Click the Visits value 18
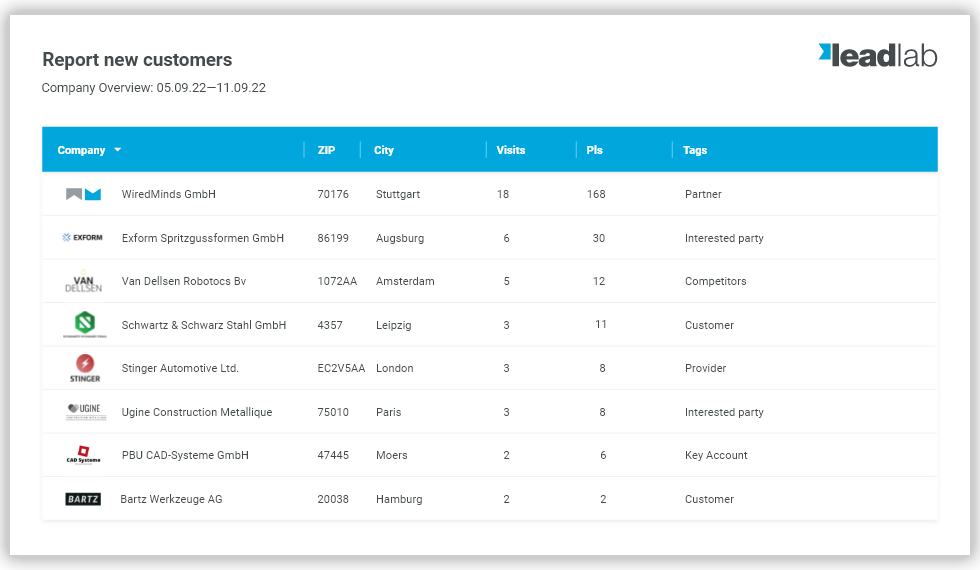The width and height of the screenshot is (980, 570). 503,194
